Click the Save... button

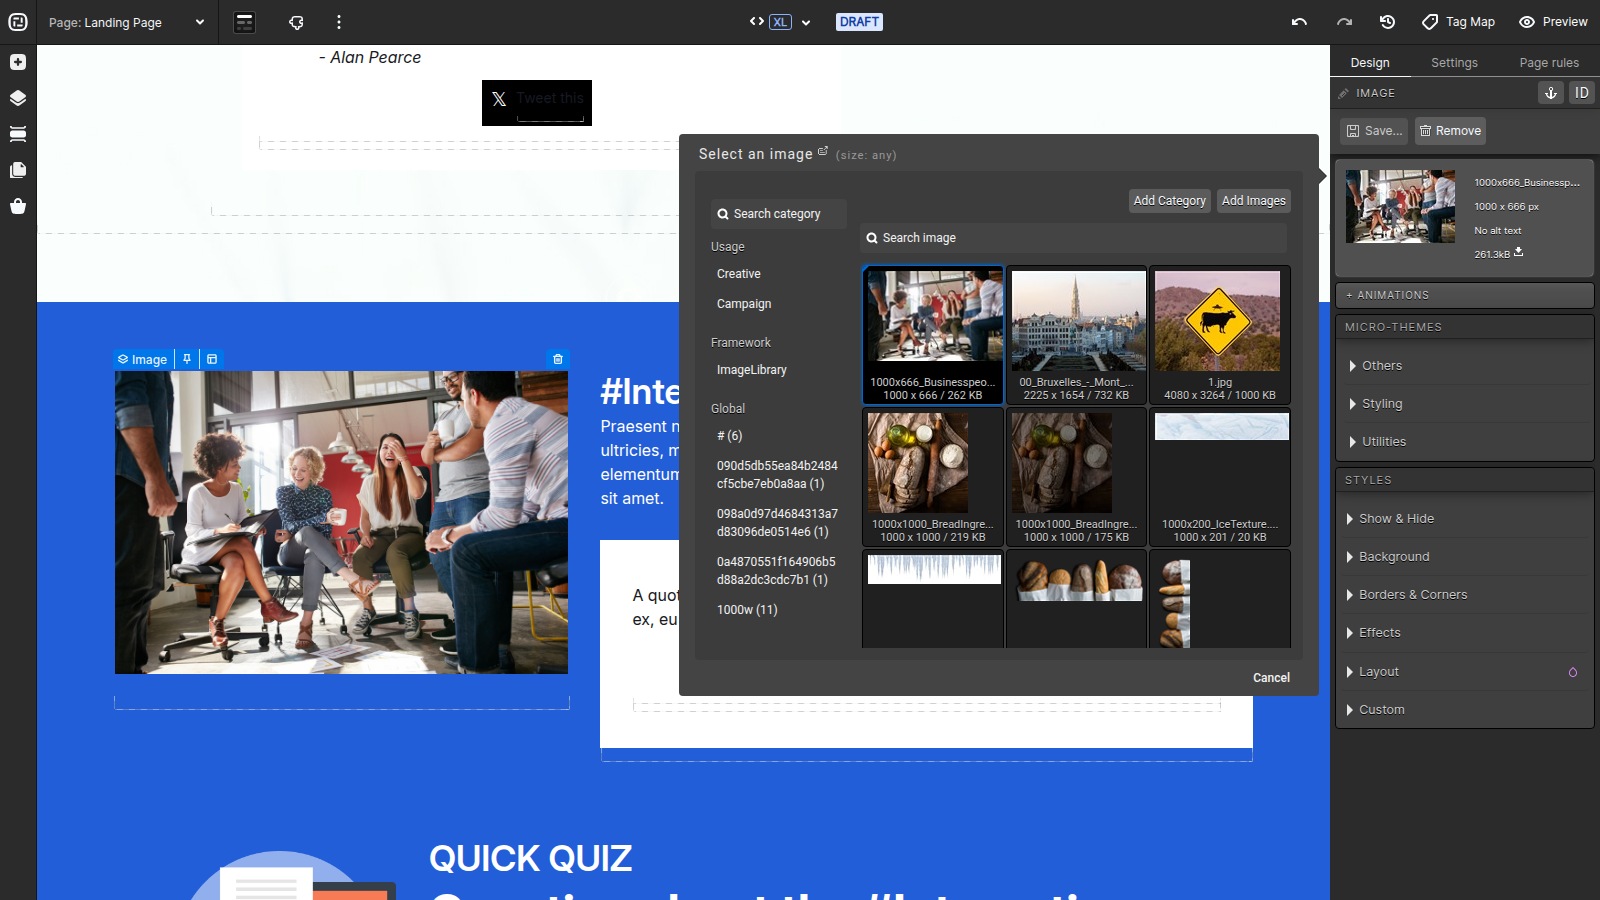coord(1374,131)
